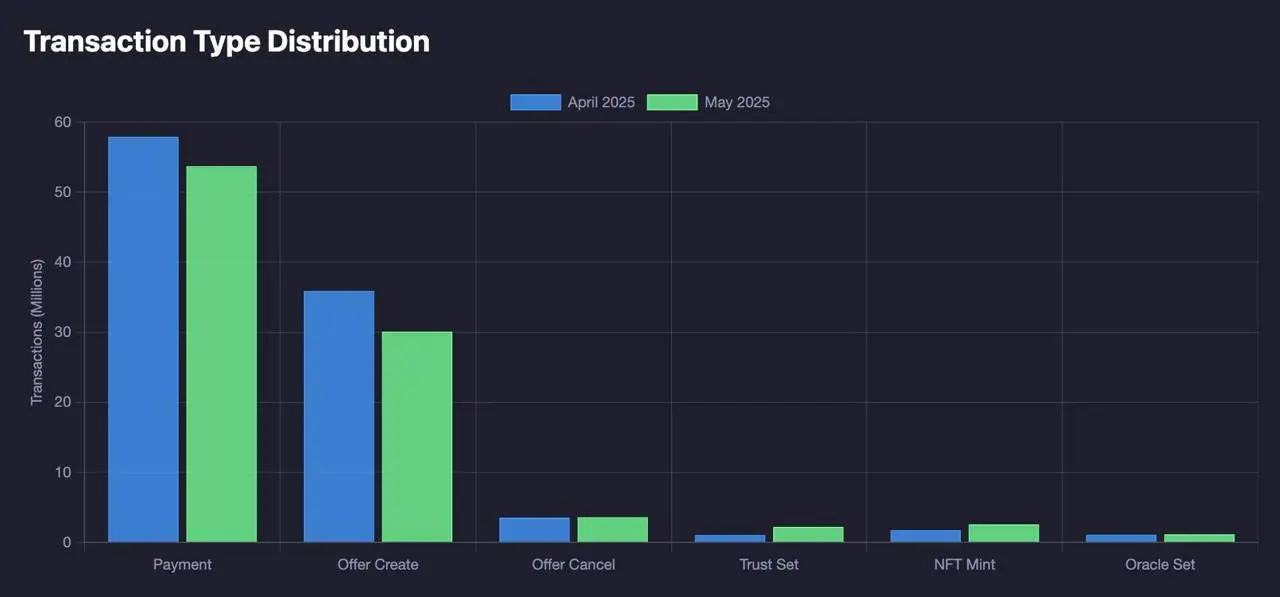This screenshot has width=1280, height=597.
Task: Click the green May 2025 legend swatch
Action: (x=672, y=102)
